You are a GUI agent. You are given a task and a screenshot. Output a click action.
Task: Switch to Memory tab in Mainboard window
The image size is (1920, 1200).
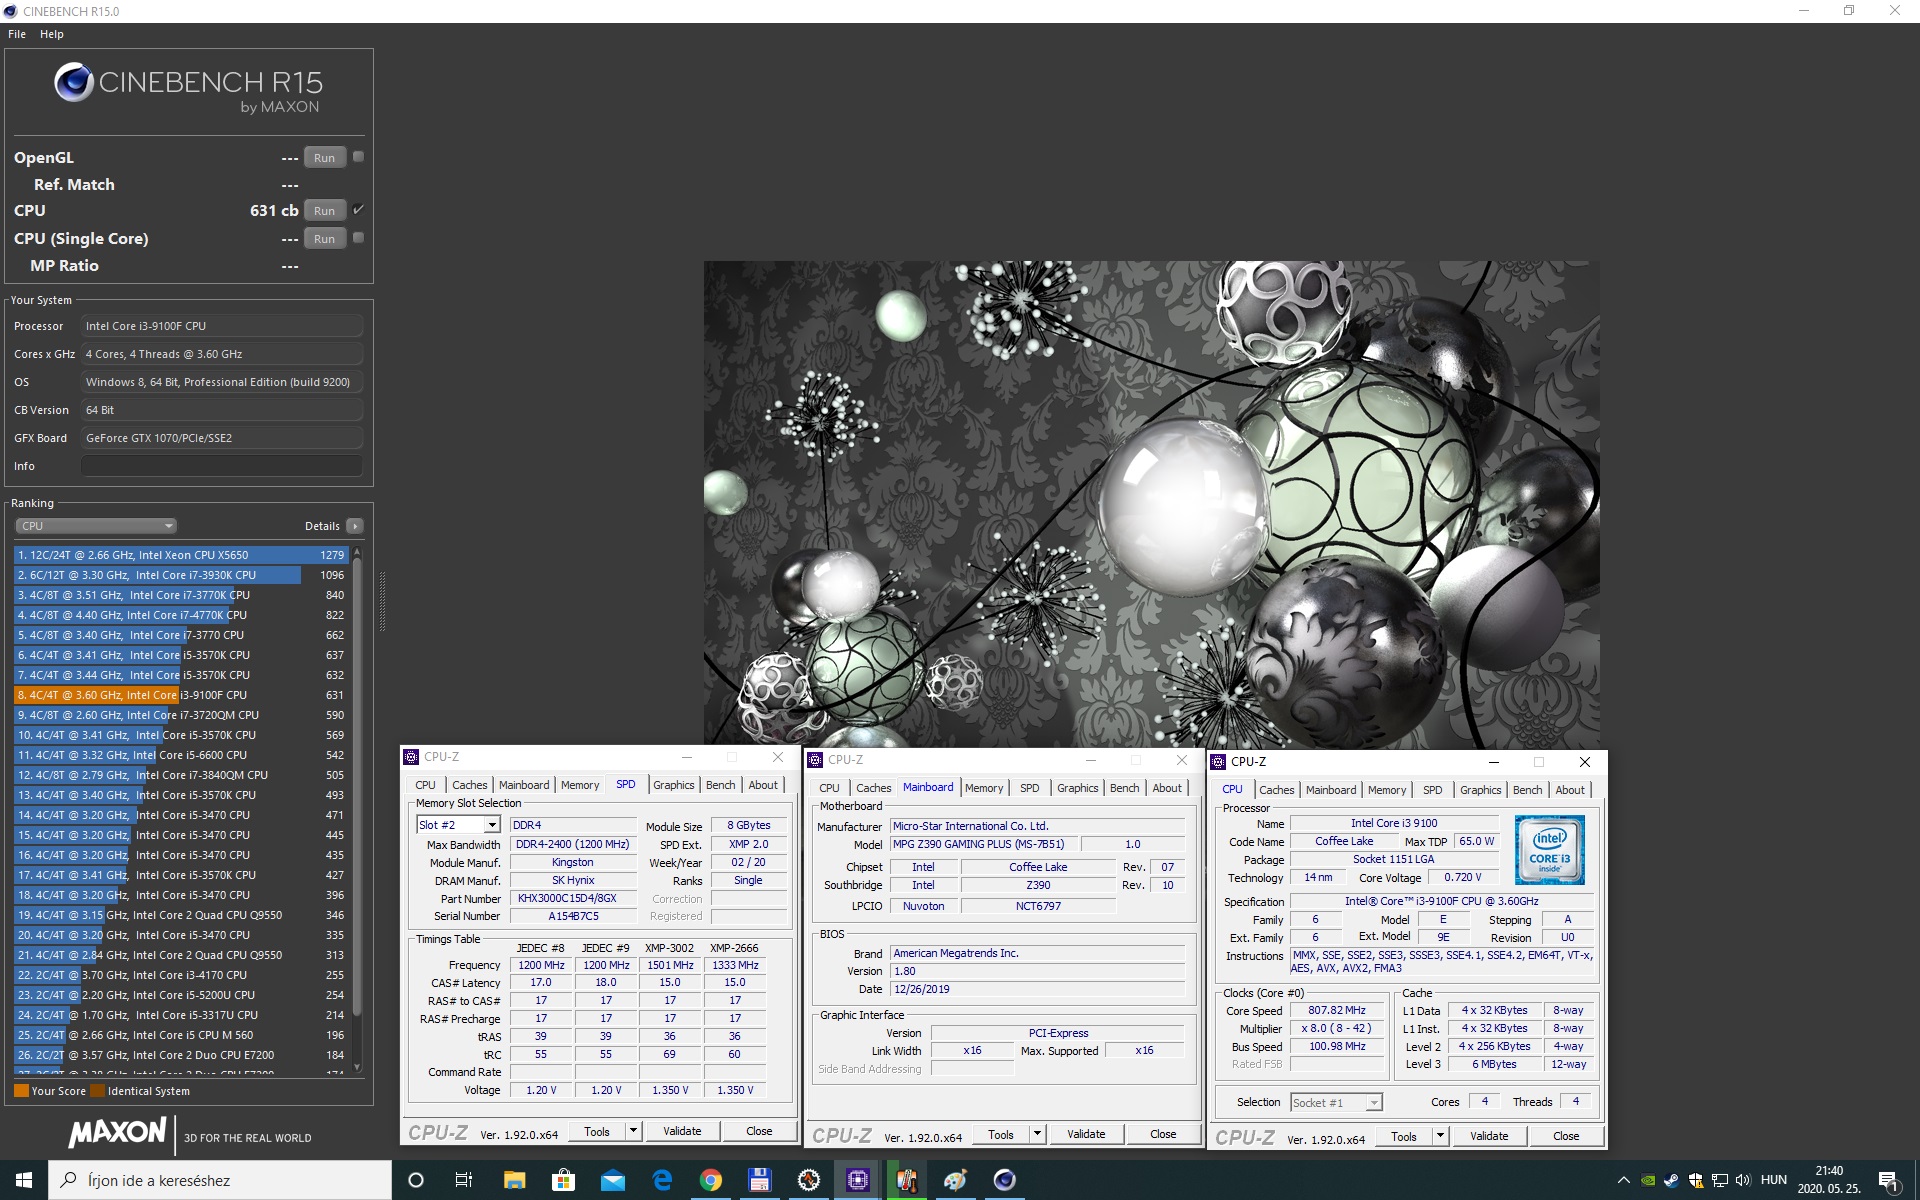984,788
